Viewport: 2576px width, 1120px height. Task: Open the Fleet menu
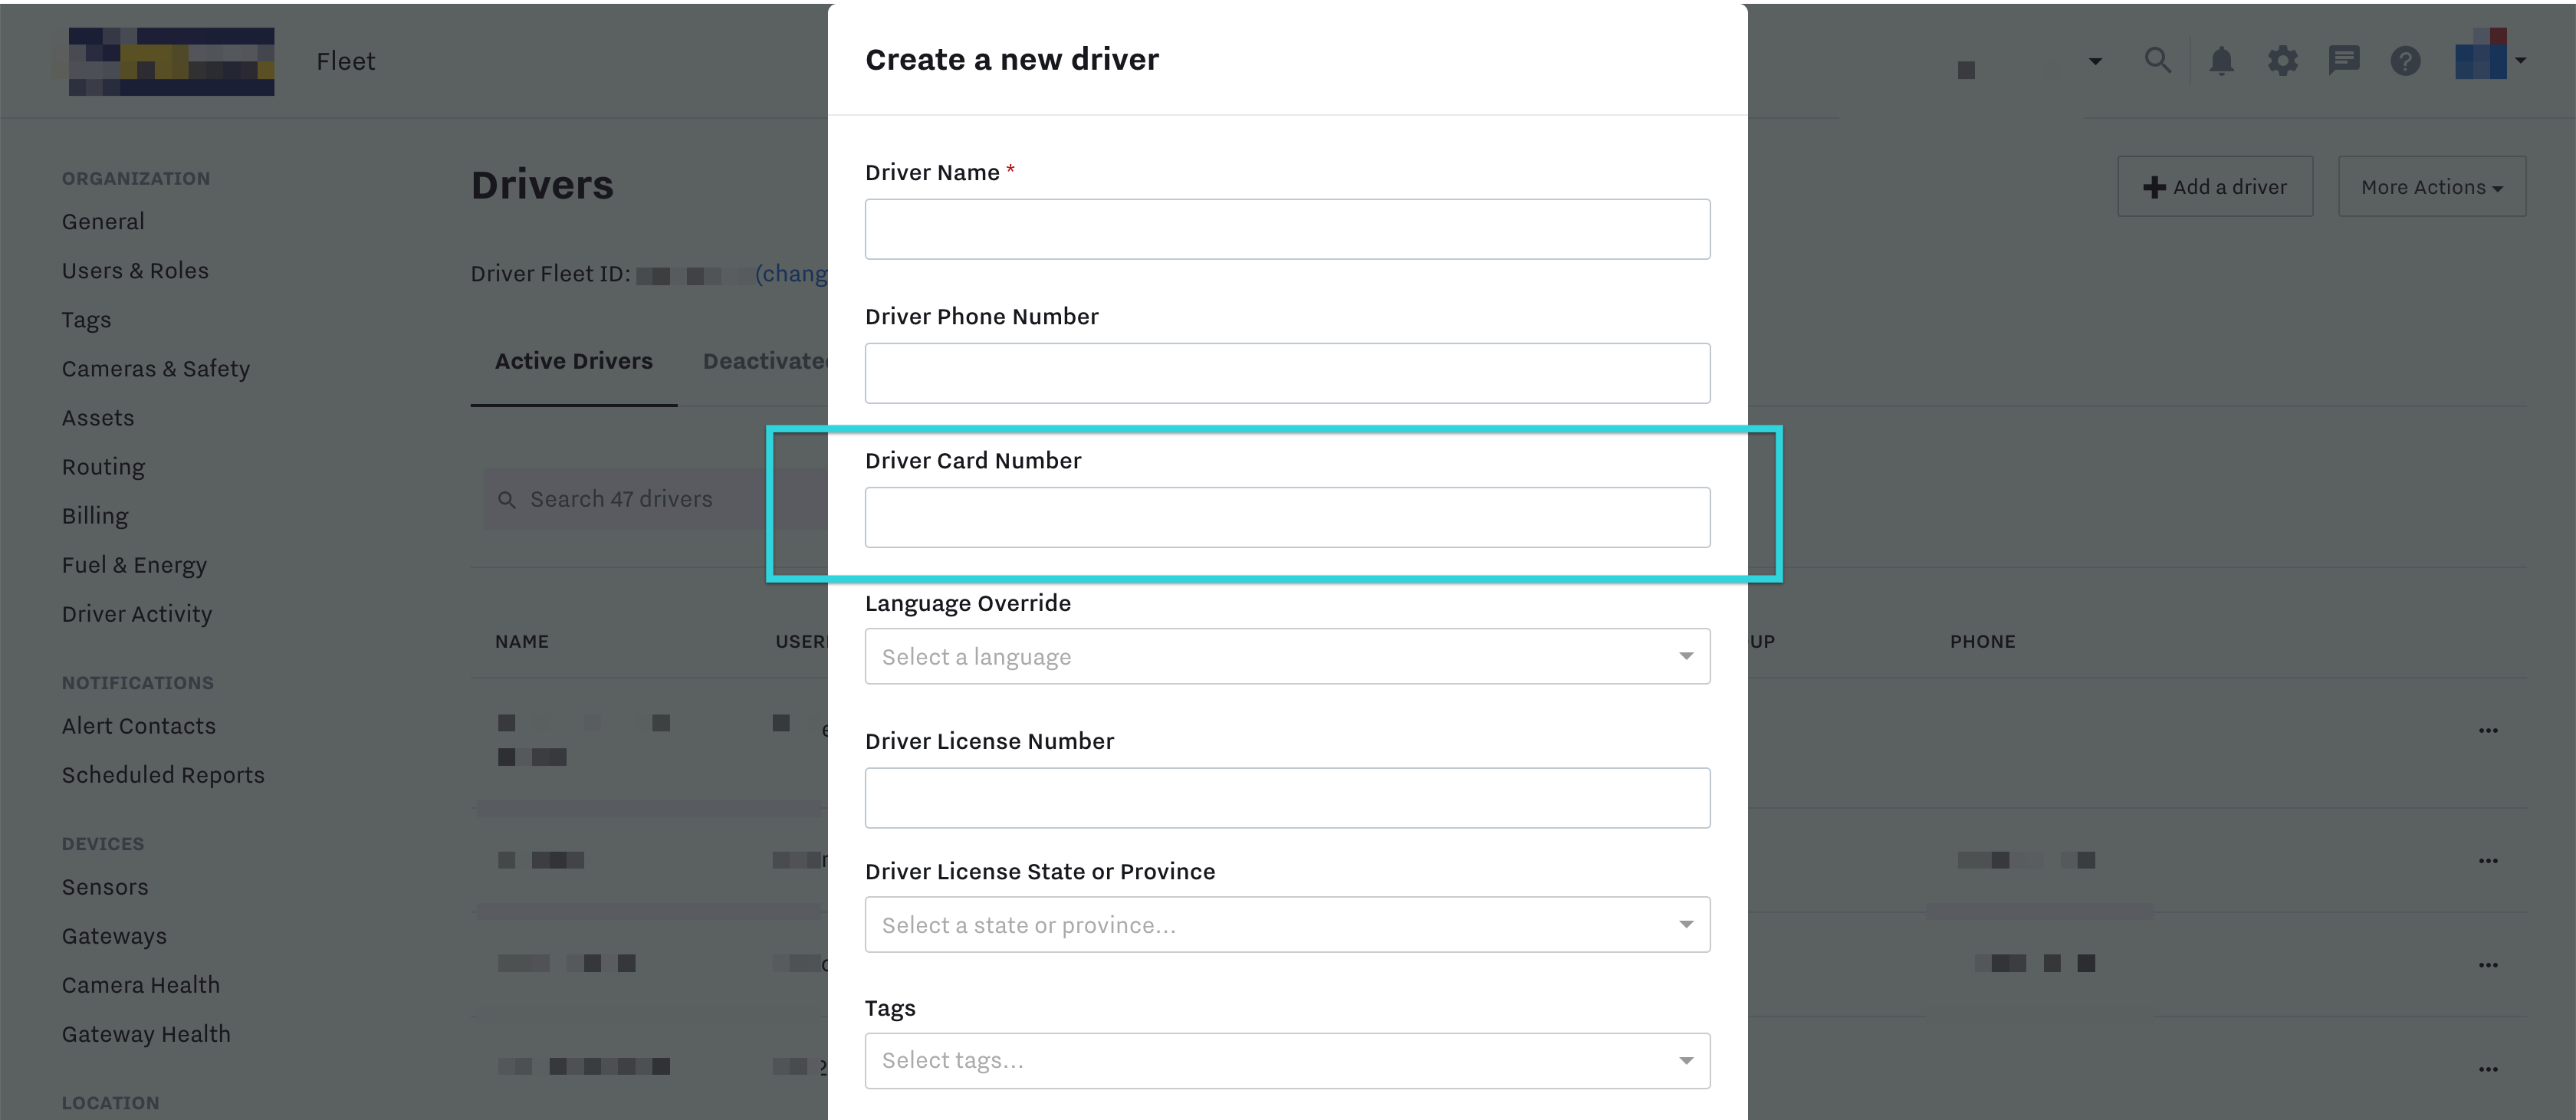[345, 60]
